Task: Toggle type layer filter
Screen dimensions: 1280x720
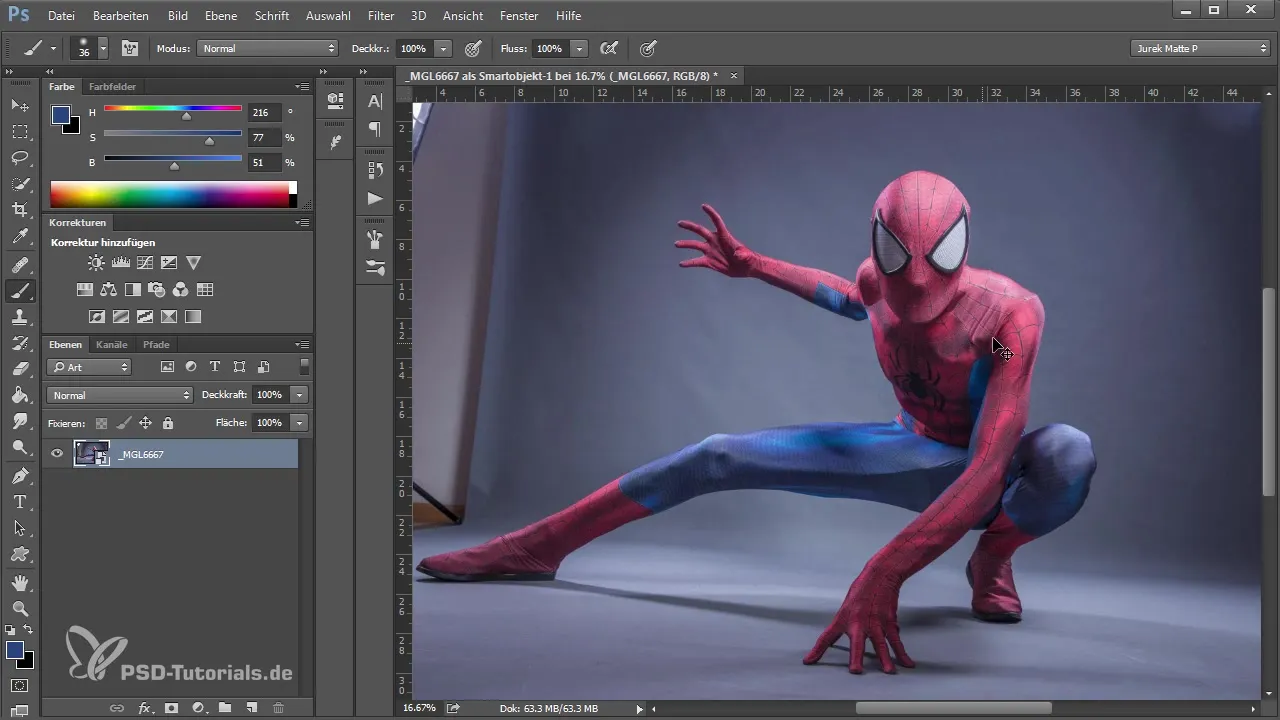Action: (x=215, y=367)
